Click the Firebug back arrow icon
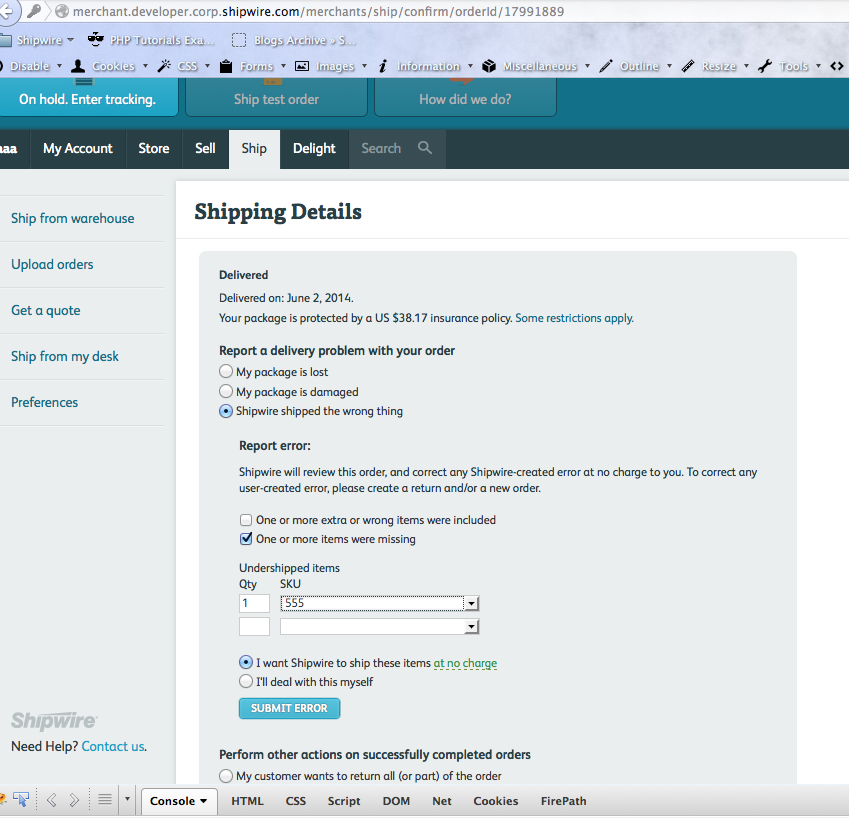This screenshot has width=849, height=818. tap(51, 800)
